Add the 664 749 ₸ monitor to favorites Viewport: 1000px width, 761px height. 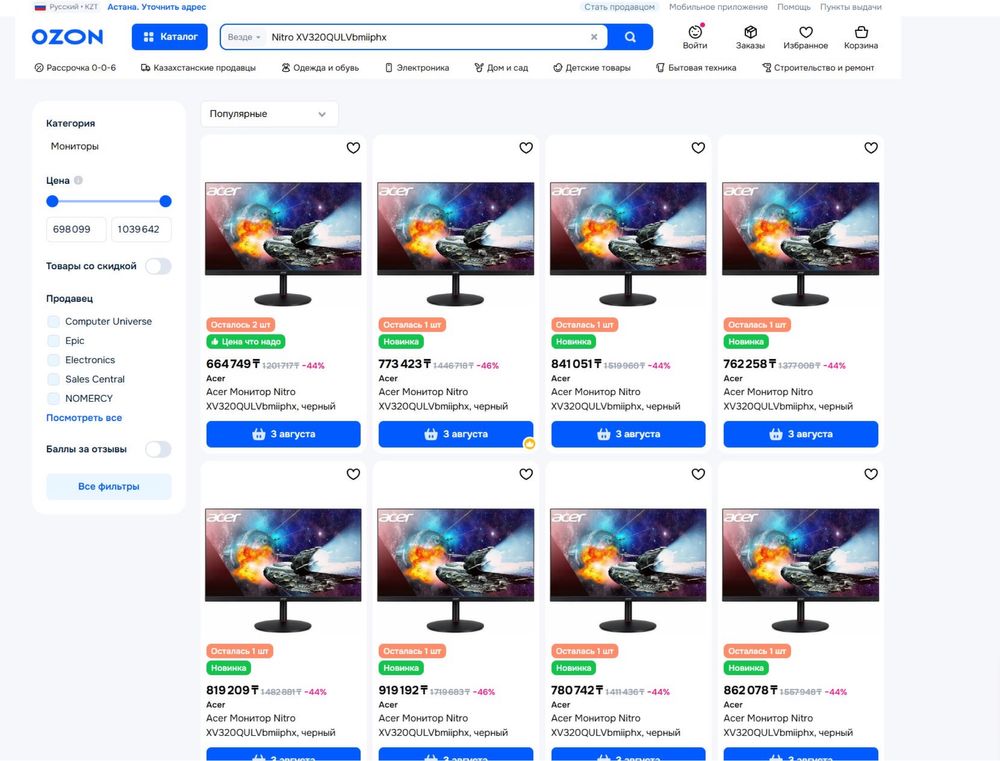[353, 148]
